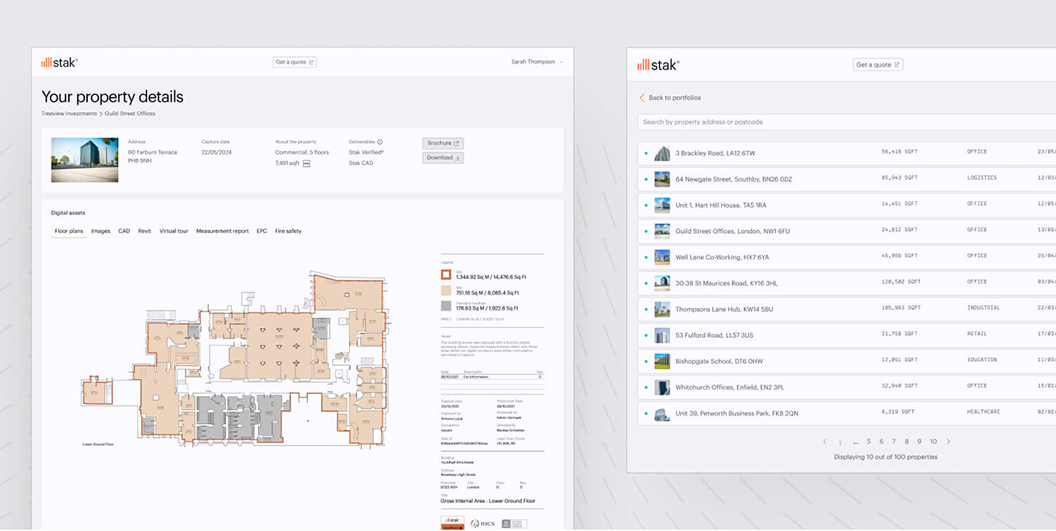
Task: Open the Bishopgate School thumbnail in the list
Action: coord(662,361)
